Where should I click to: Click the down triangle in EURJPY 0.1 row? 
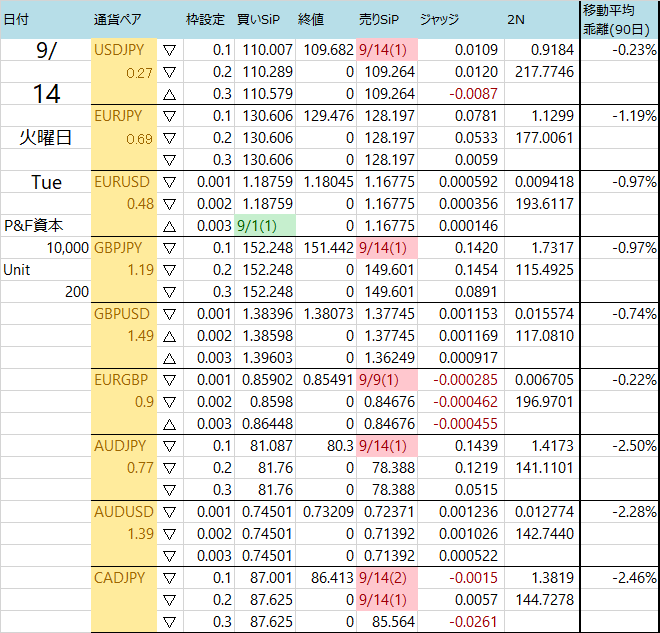(x=169, y=117)
